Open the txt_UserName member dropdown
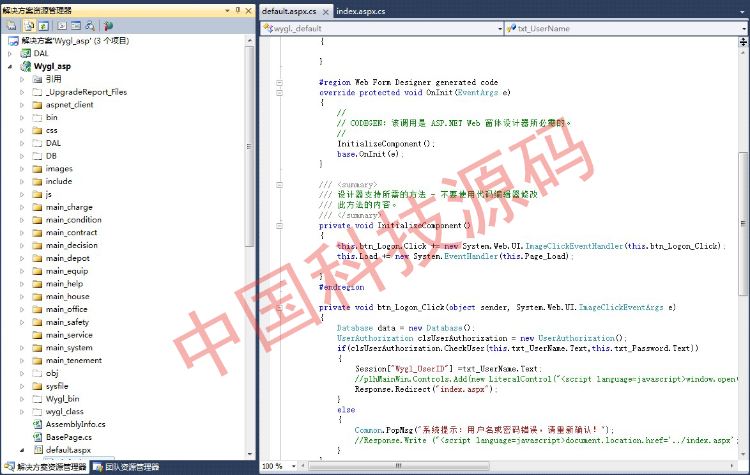This screenshot has width=750, height=475. [744, 29]
